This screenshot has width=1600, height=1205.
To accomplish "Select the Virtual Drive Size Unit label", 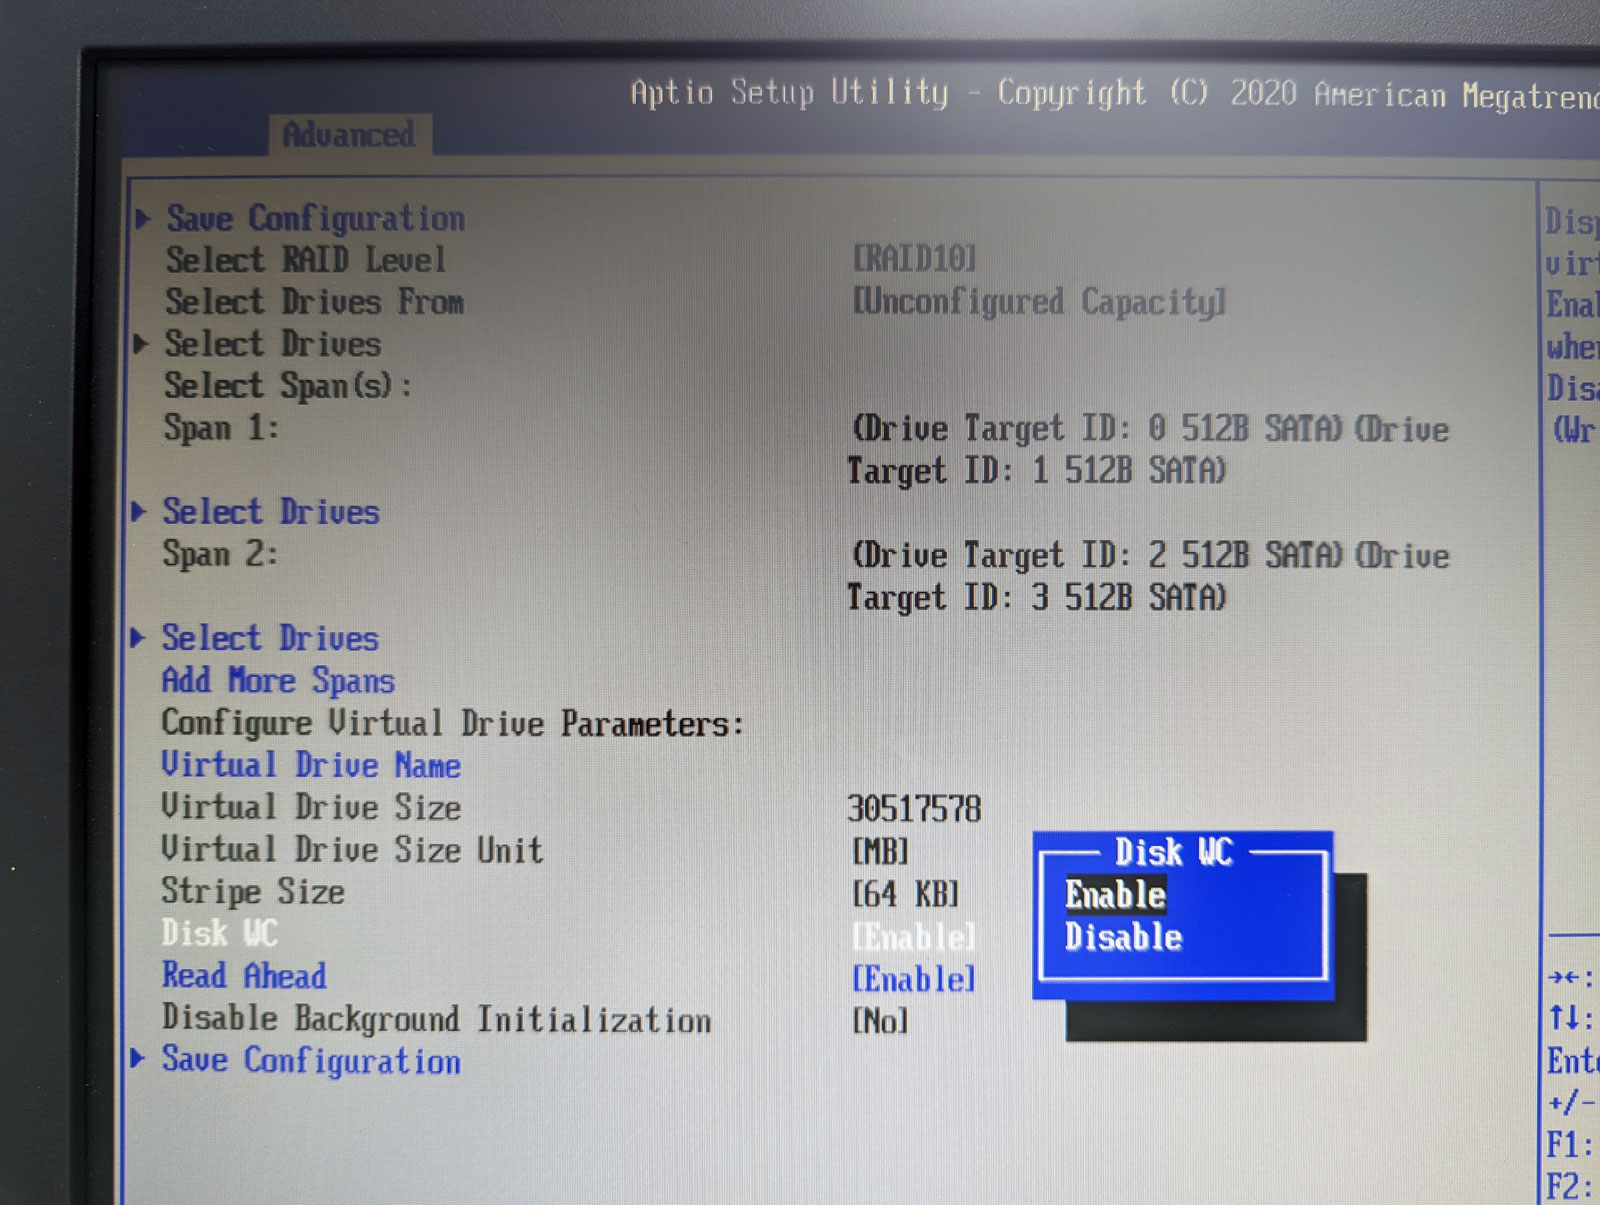I will [352, 849].
